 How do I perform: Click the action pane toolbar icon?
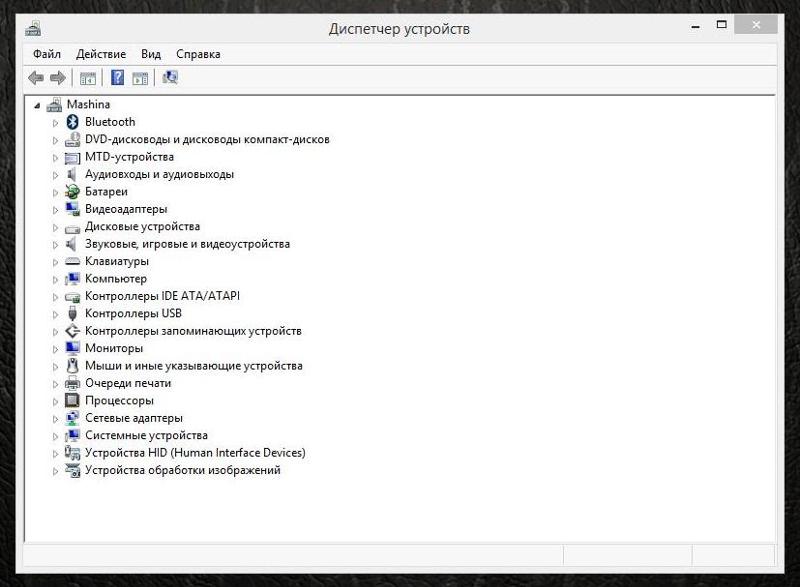[140, 78]
